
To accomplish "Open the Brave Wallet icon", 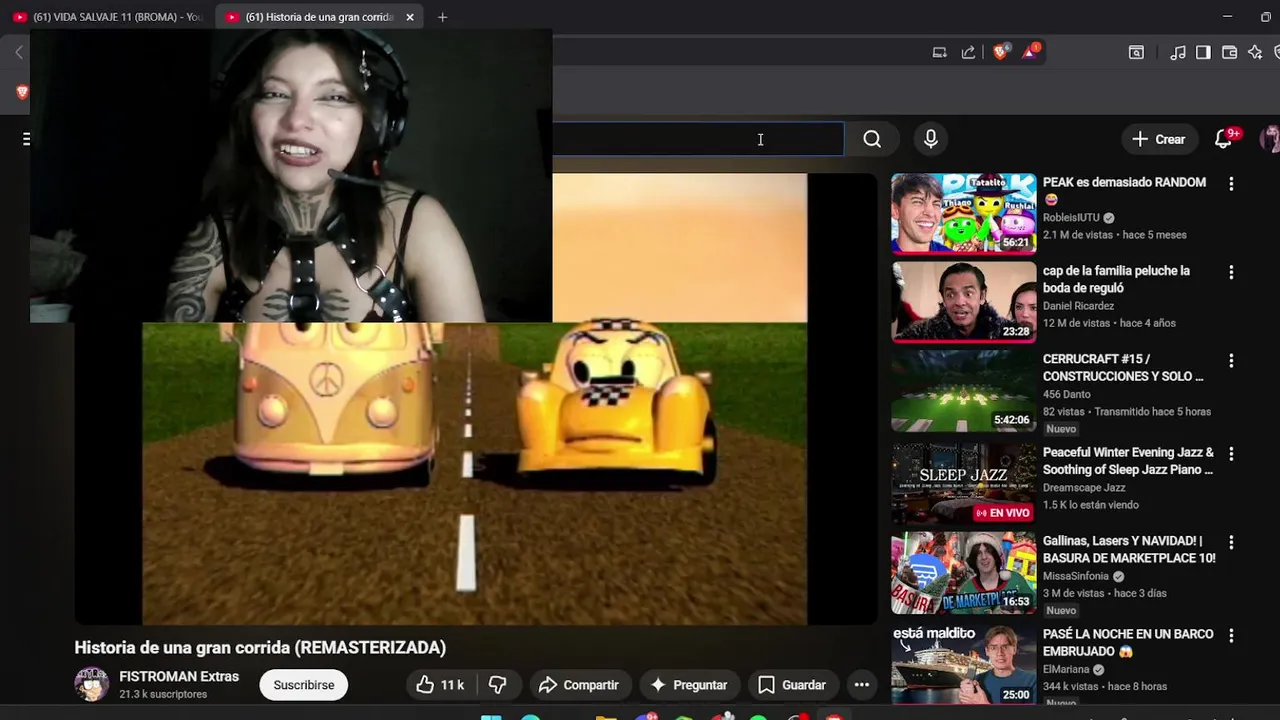I will (1229, 52).
